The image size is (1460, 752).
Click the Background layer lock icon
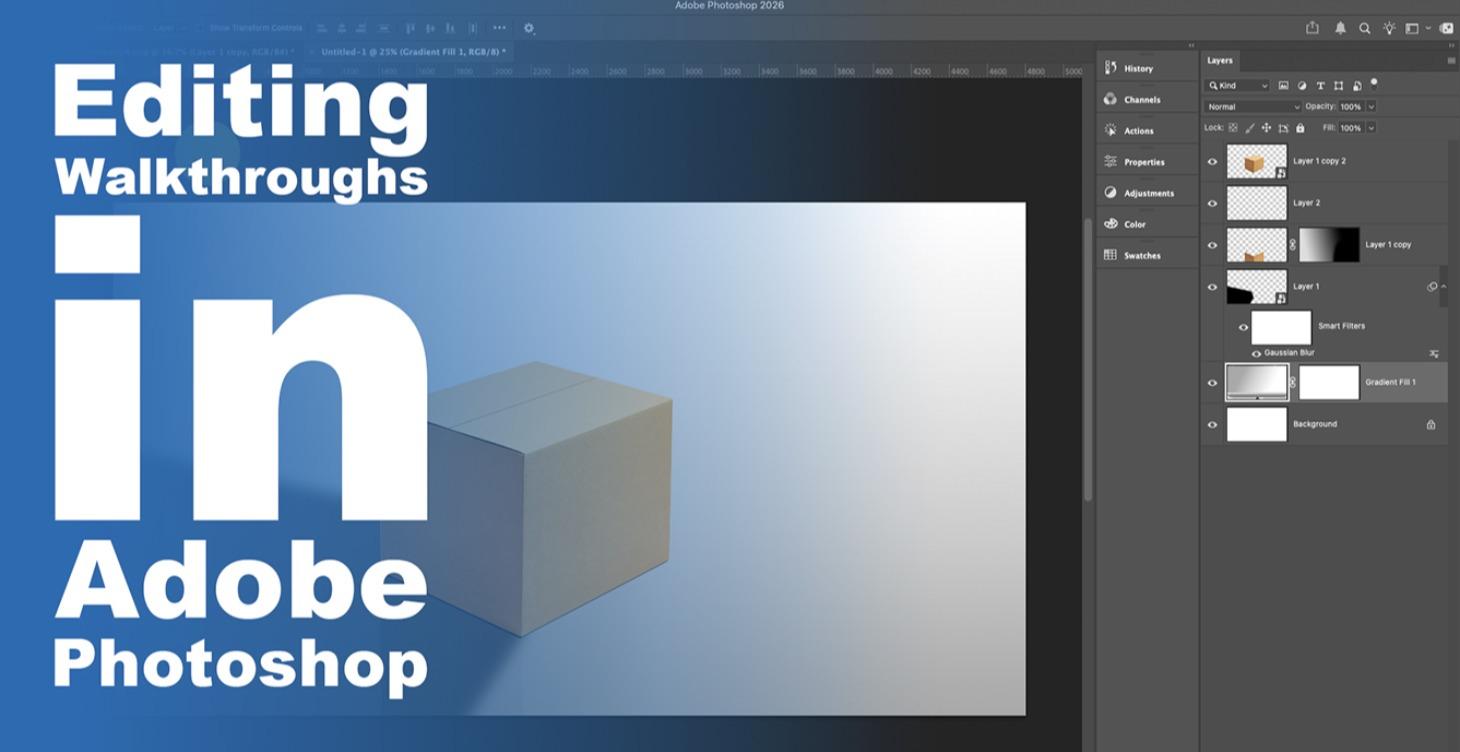(x=1431, y=425)
